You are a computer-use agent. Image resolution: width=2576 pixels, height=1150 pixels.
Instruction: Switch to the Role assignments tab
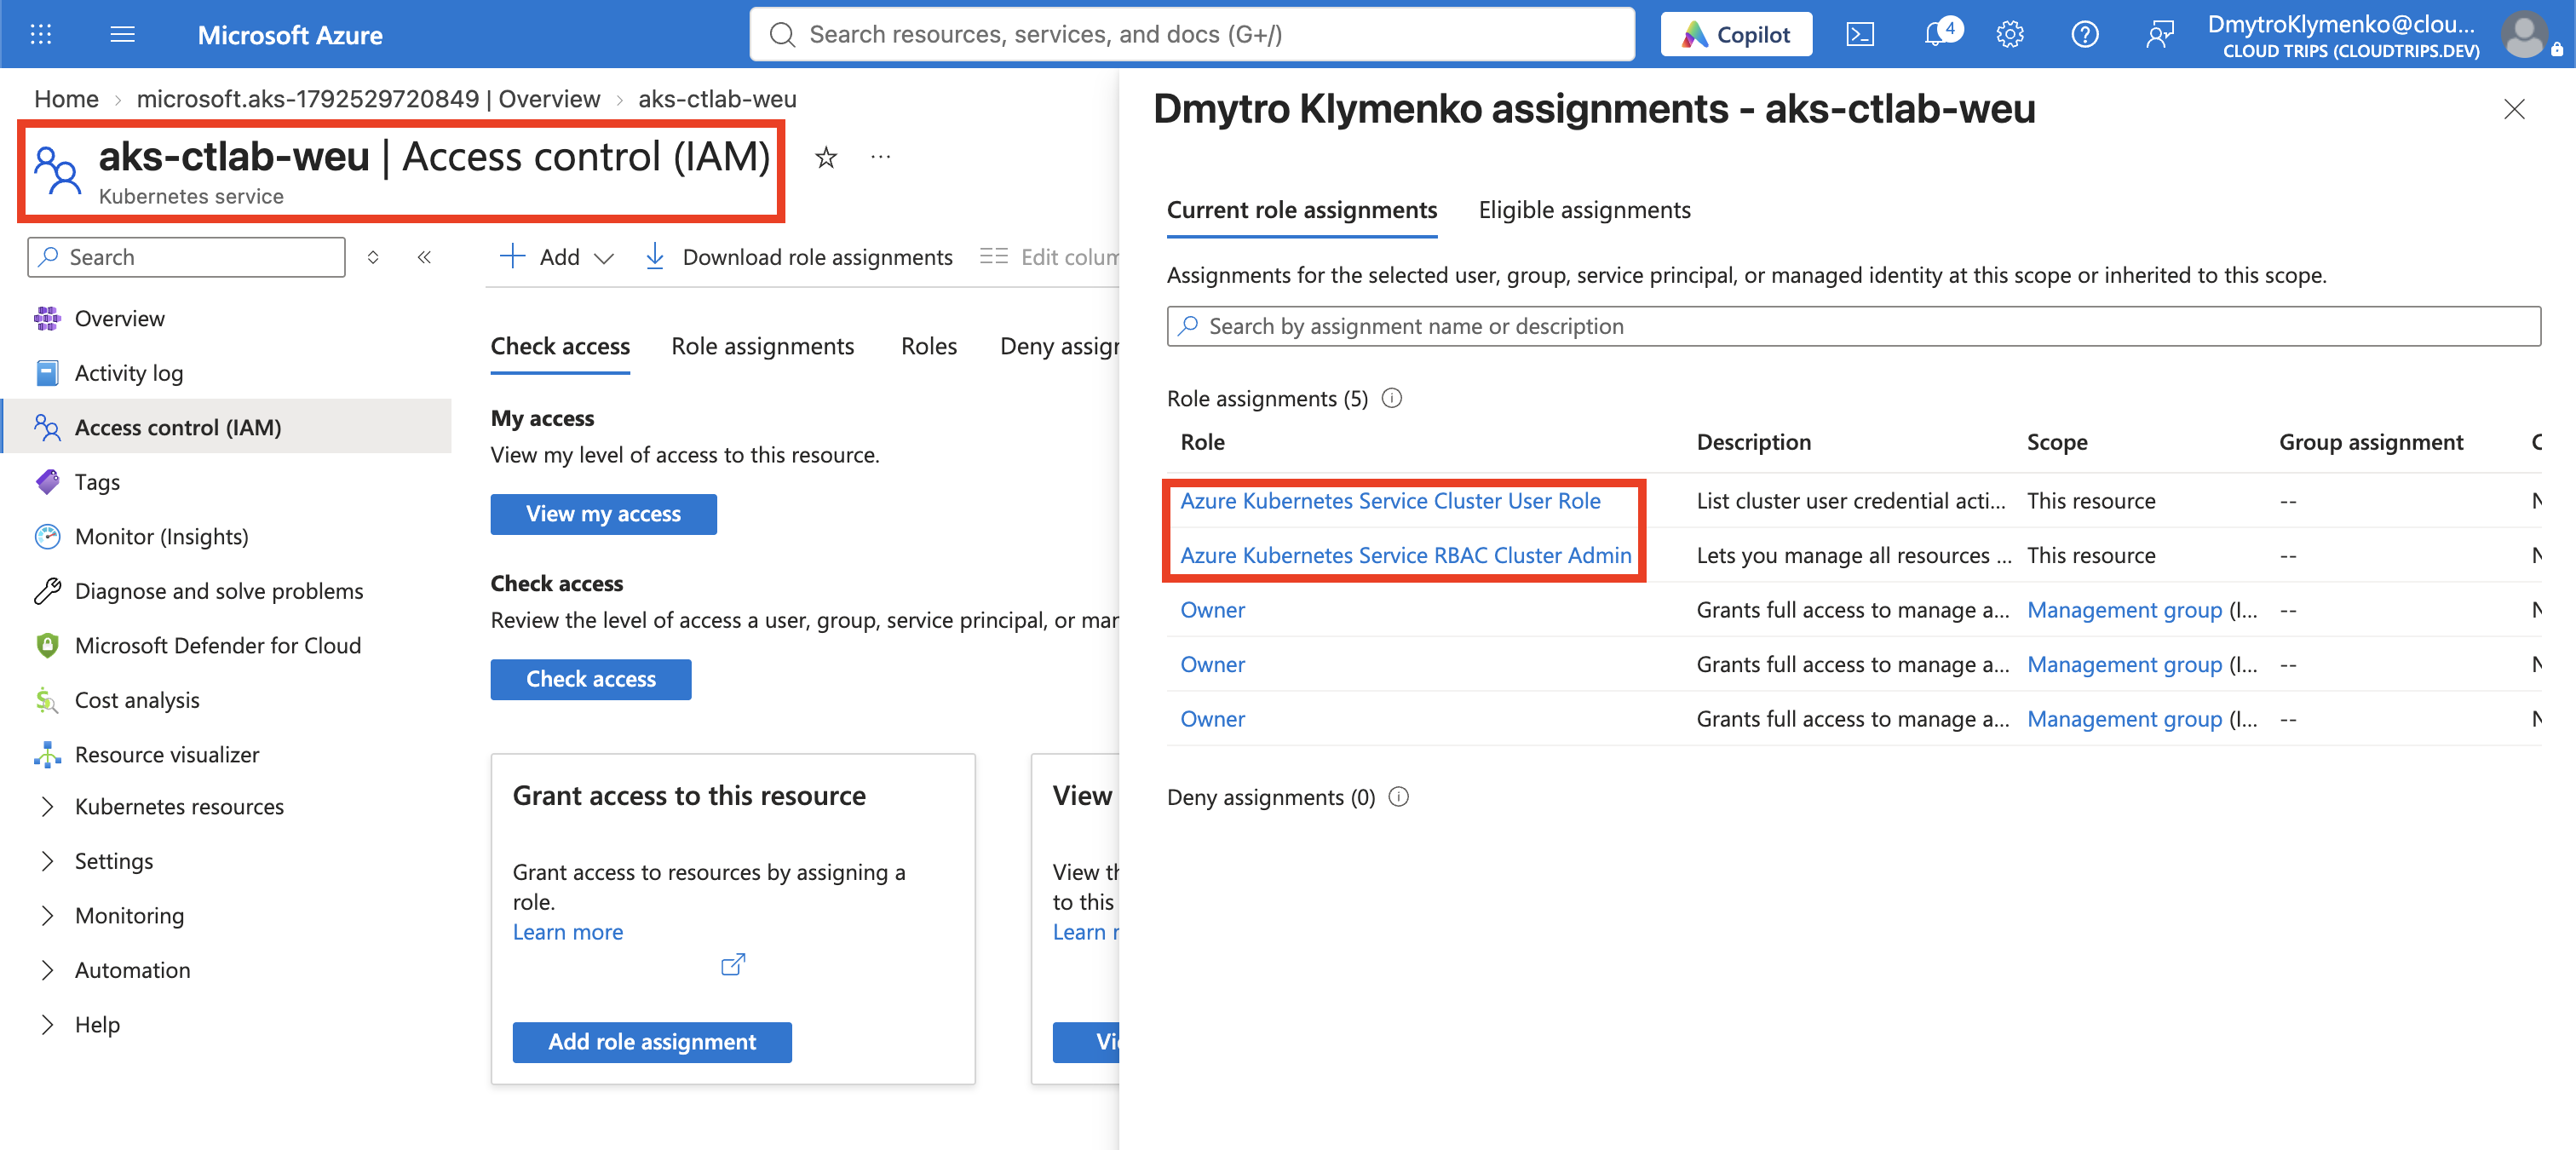[x=762, y=346]
